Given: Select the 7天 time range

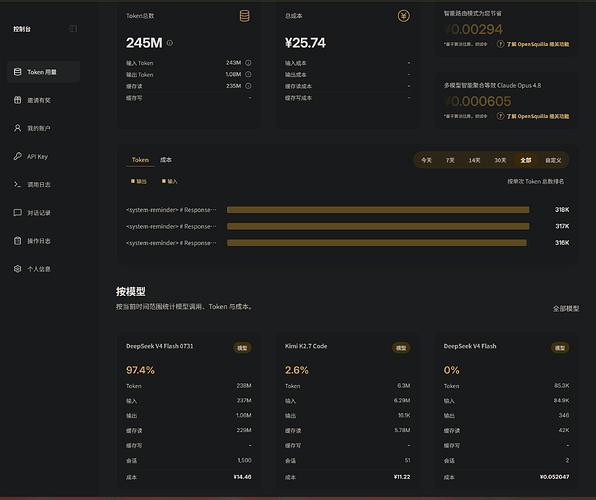Looking at the screenshot, I should coord(450,160).
